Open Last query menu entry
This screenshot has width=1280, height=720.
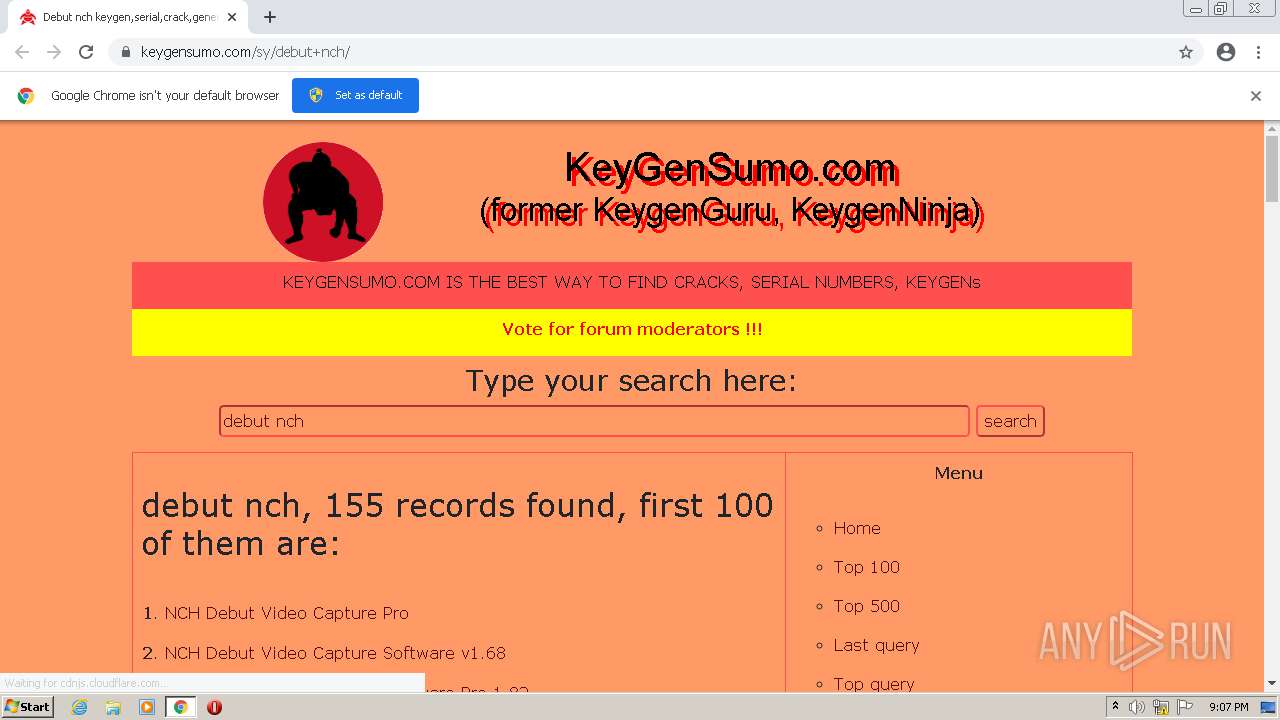876,645
